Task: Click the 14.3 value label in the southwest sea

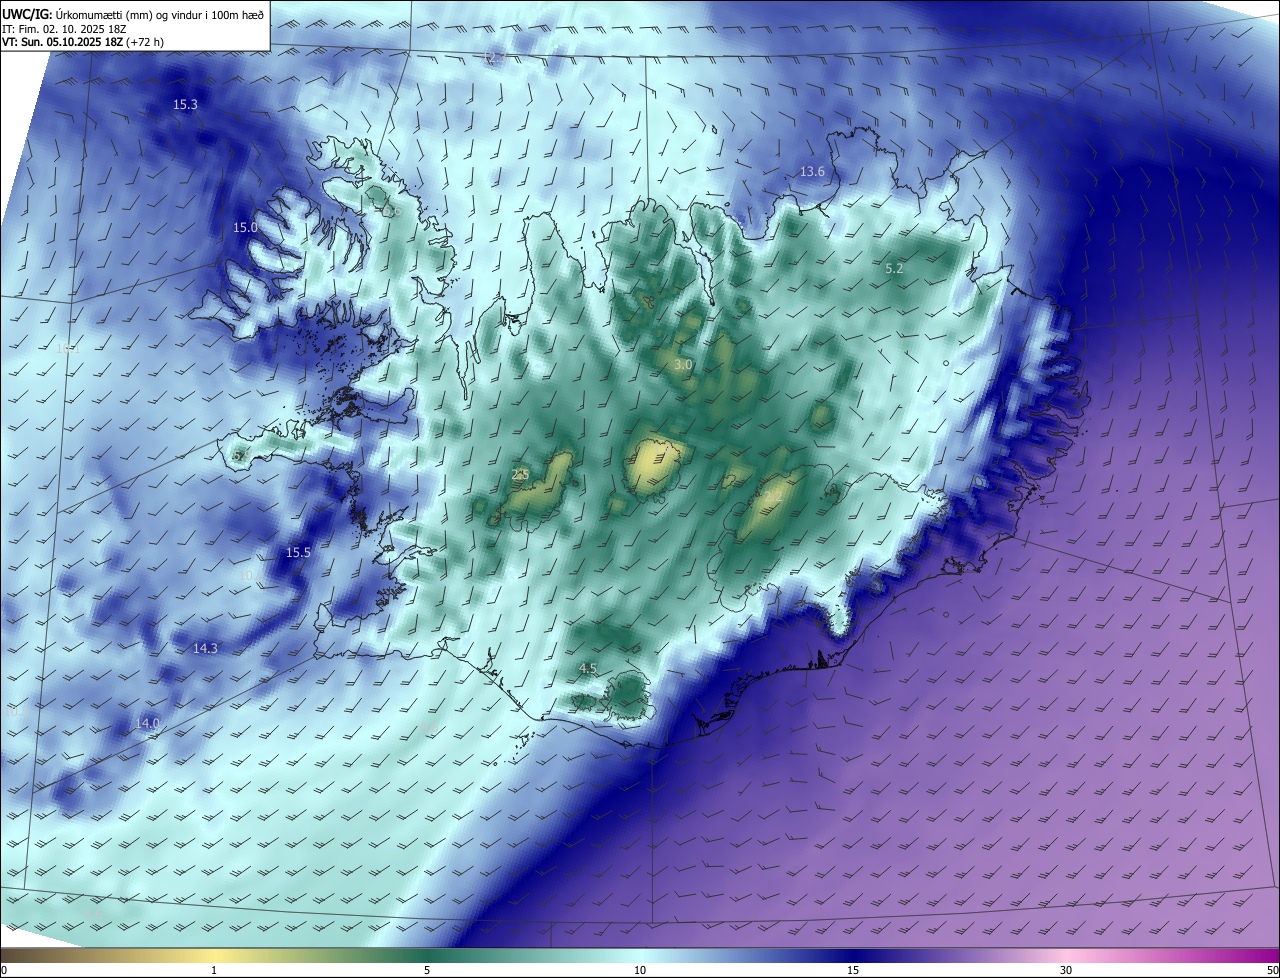Action: pyautogui.click(x=205, y=649)
